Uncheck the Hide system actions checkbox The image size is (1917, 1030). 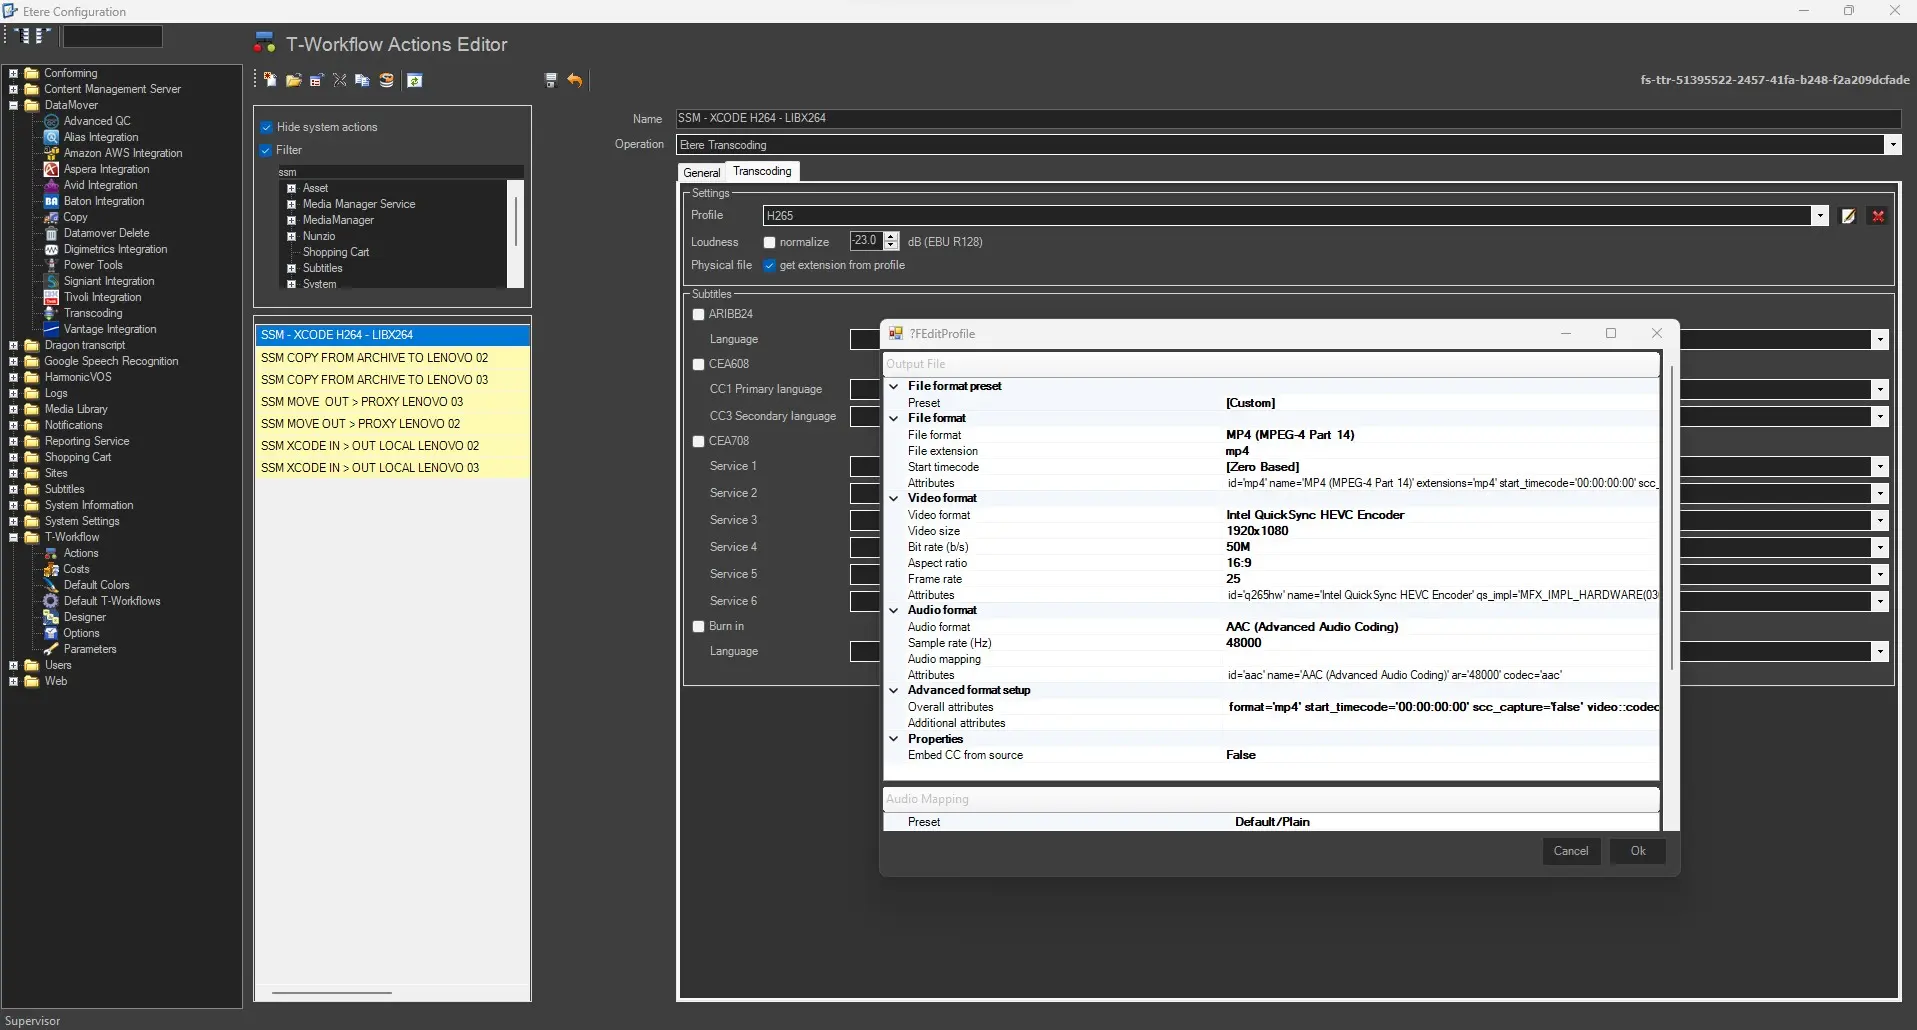click(x=267, y=127)
